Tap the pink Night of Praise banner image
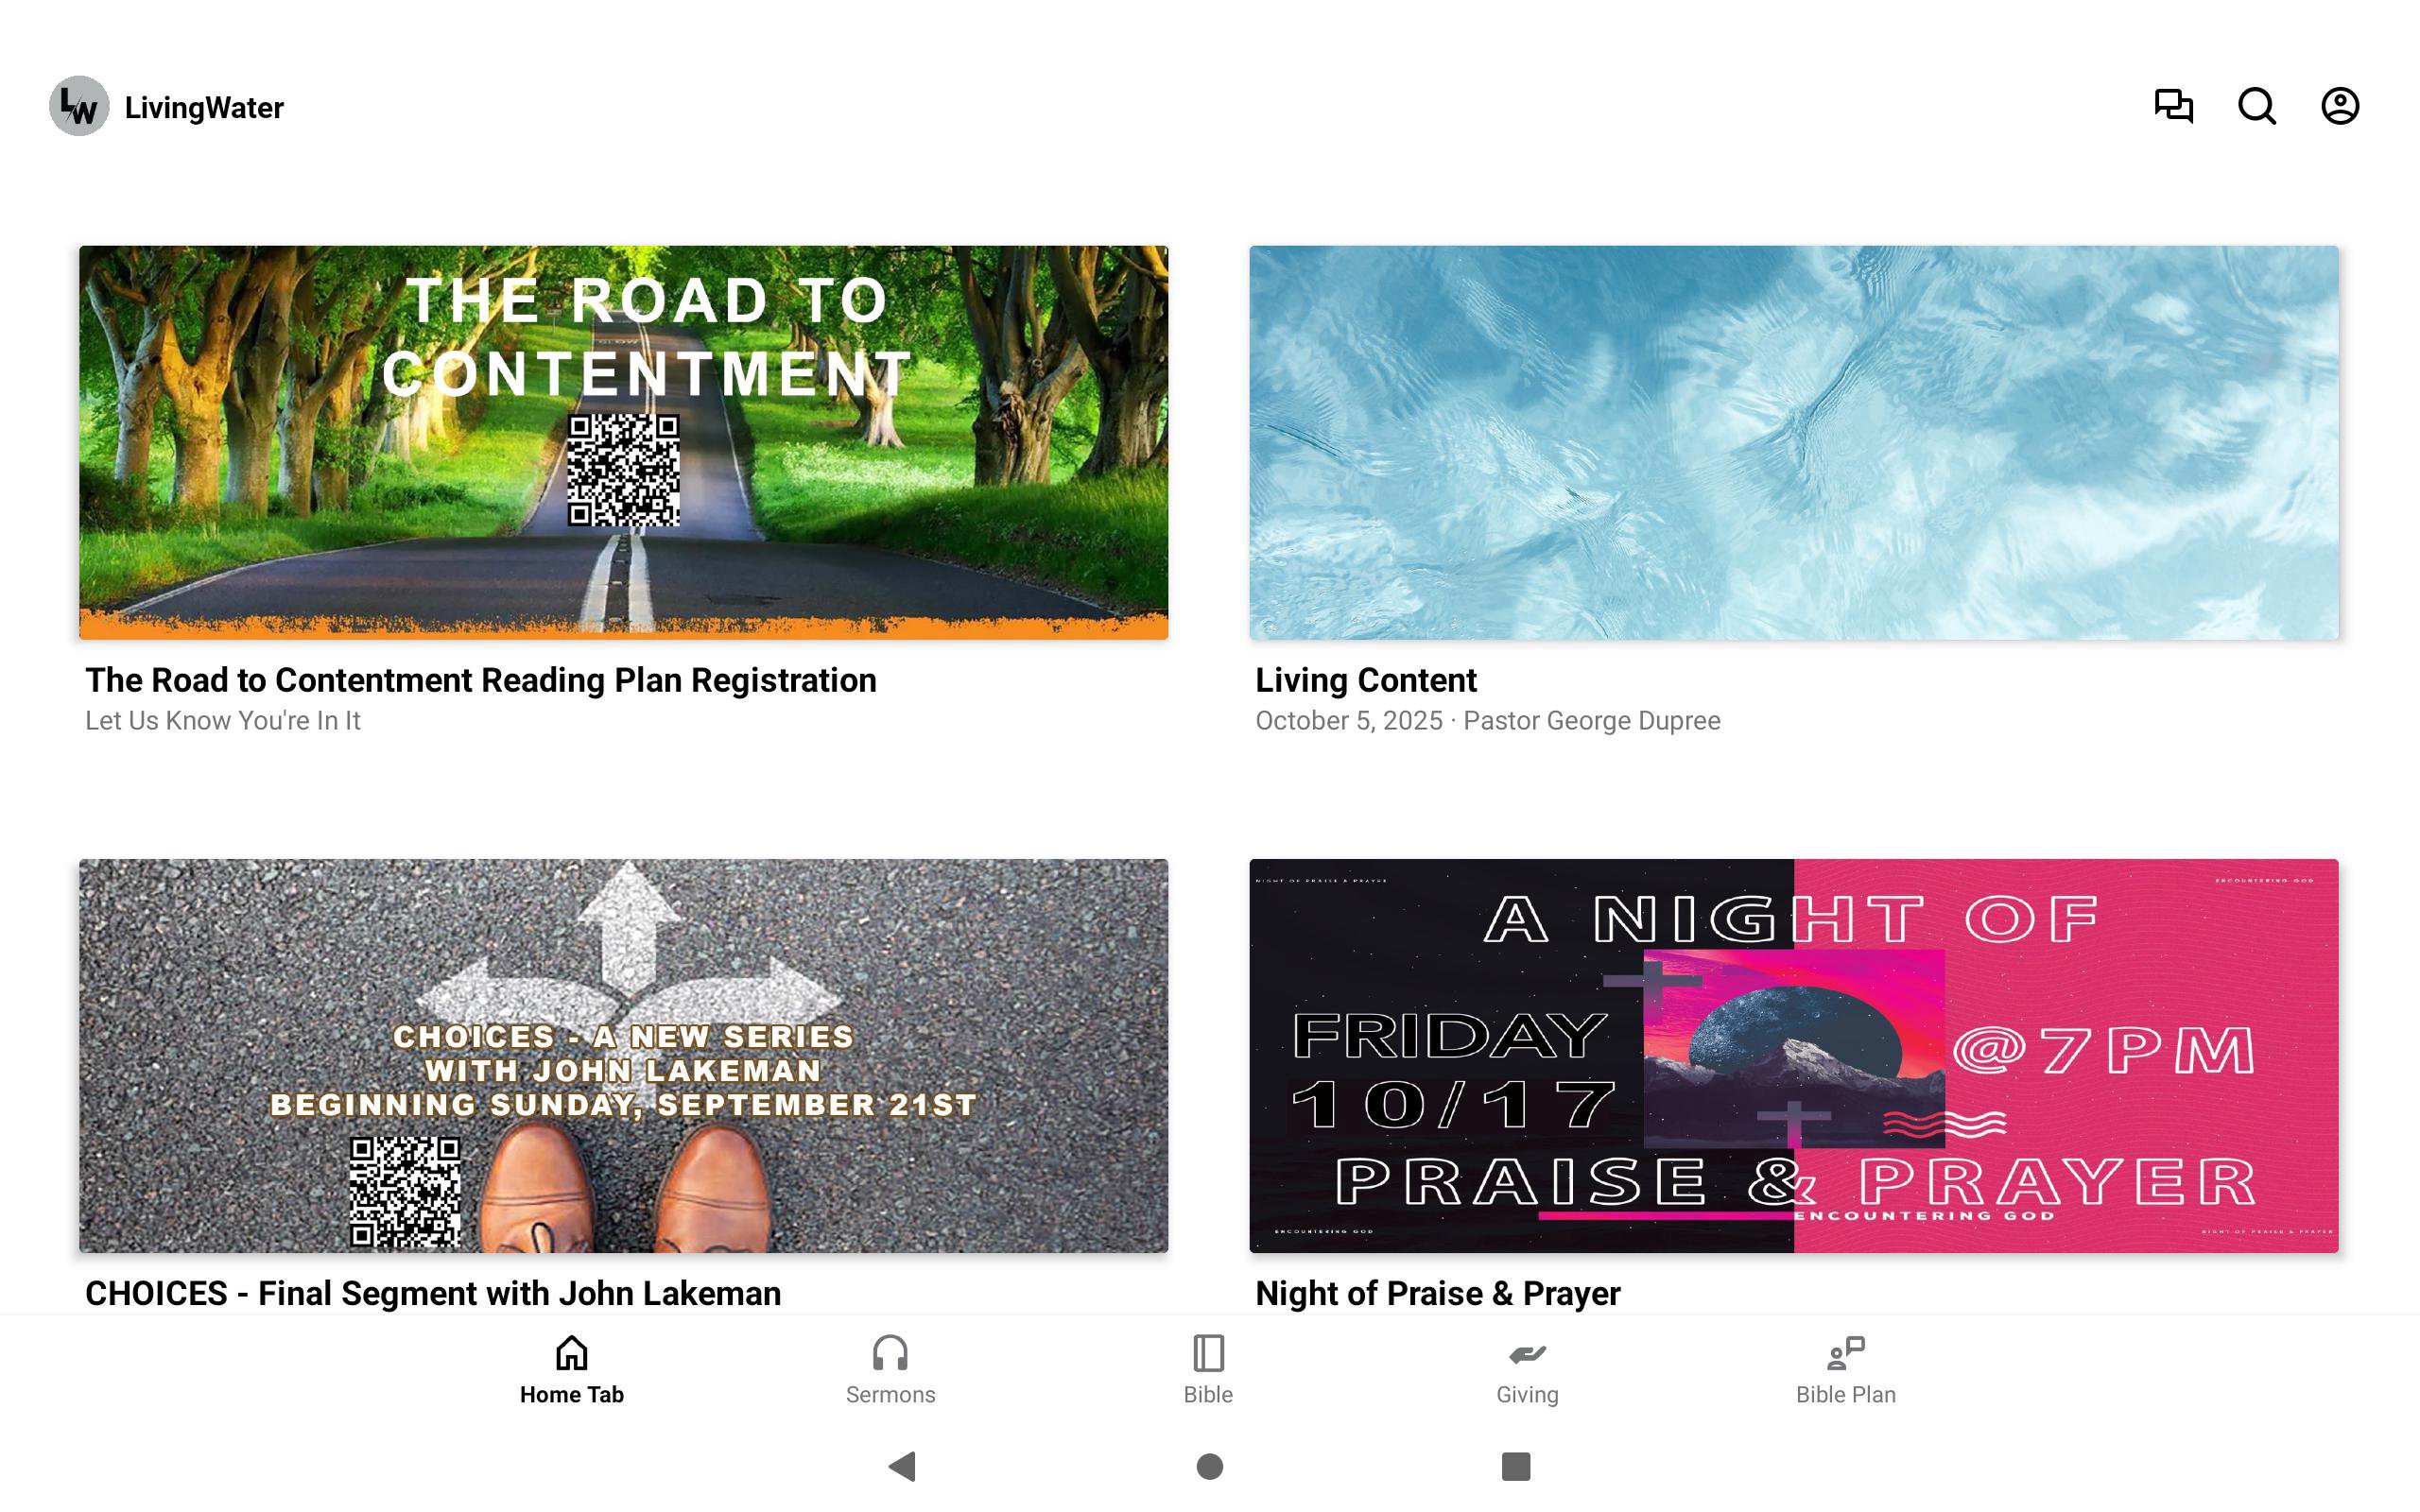This screenshot has height=1512, width=2420. point(1793,1055)
